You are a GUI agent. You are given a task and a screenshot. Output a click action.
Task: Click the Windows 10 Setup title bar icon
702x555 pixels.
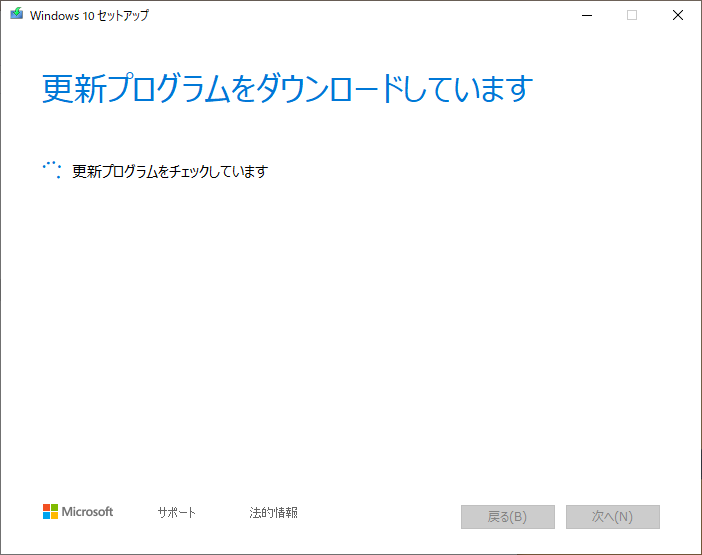pyautogui.click(x=16, y=15)
